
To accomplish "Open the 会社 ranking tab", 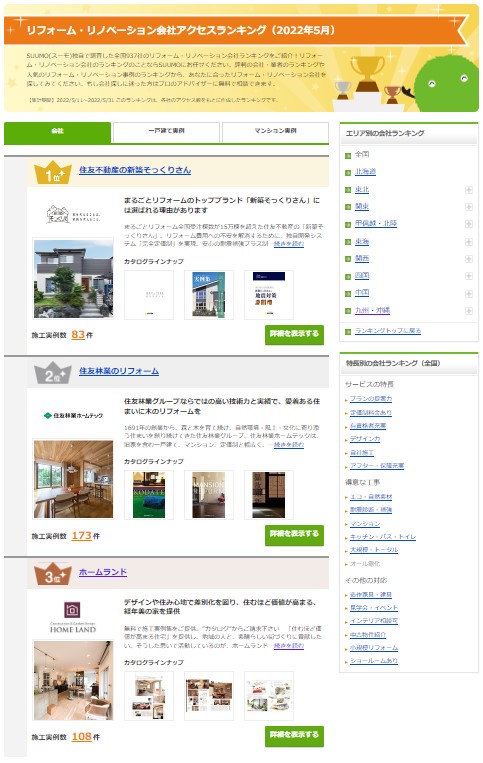I will pyautogui.click(x=57, y=132).
